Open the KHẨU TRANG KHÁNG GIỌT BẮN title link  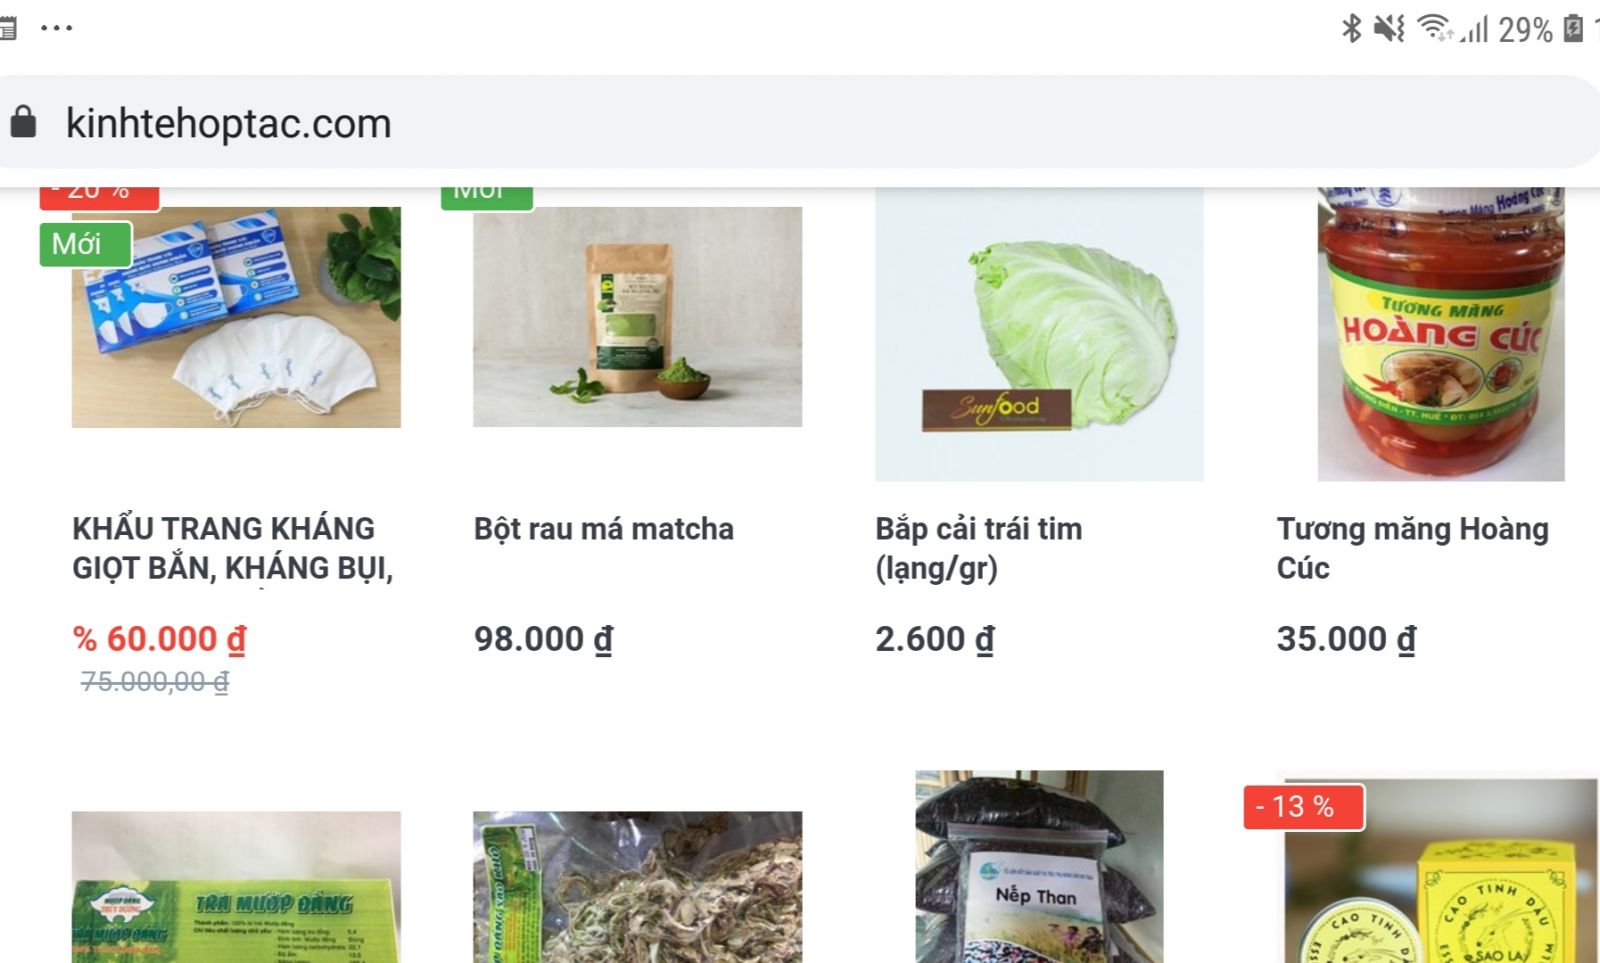233,548
